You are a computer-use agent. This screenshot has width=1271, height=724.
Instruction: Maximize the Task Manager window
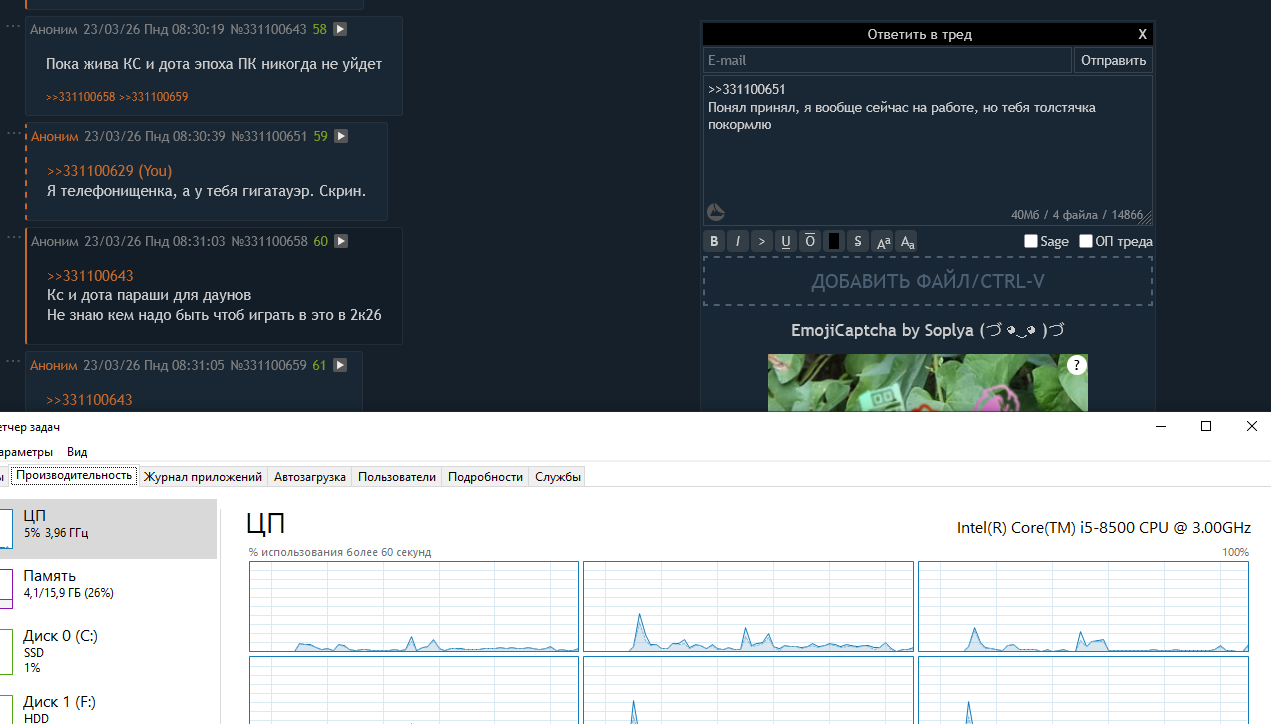[1206, 426]
